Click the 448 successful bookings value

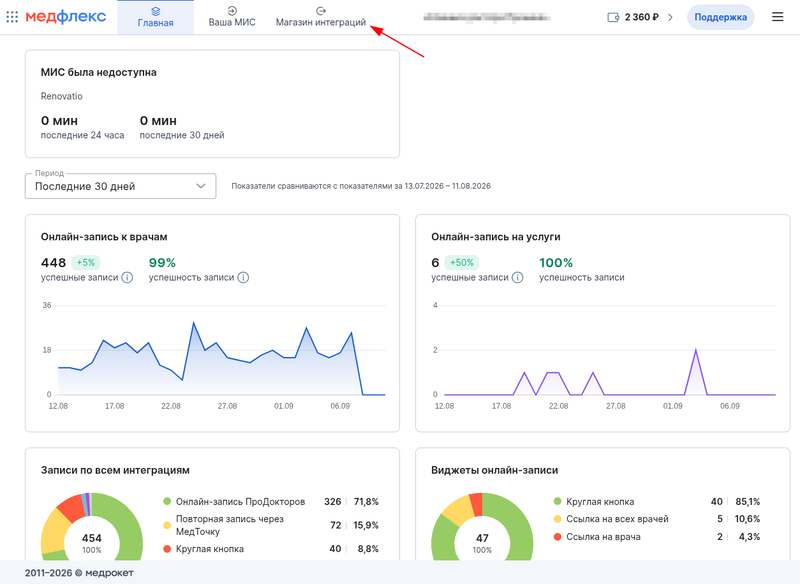click(54, 263)
